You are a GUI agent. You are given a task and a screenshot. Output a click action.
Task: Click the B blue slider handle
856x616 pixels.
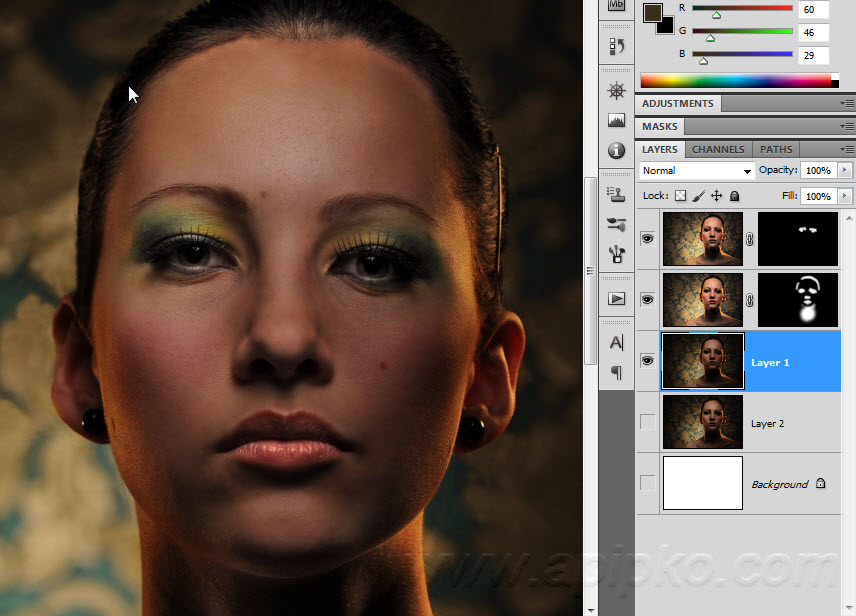tap(703, 61)
